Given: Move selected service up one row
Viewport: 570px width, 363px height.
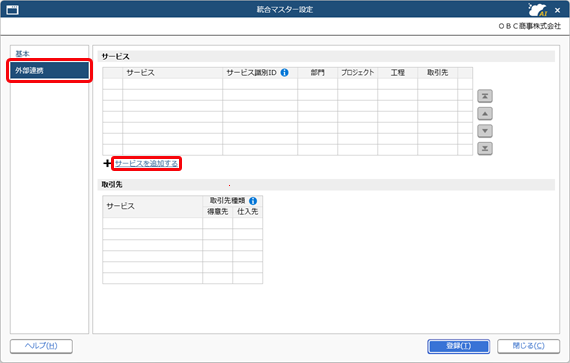Looking at the screenshot, I should pos(485,114).
